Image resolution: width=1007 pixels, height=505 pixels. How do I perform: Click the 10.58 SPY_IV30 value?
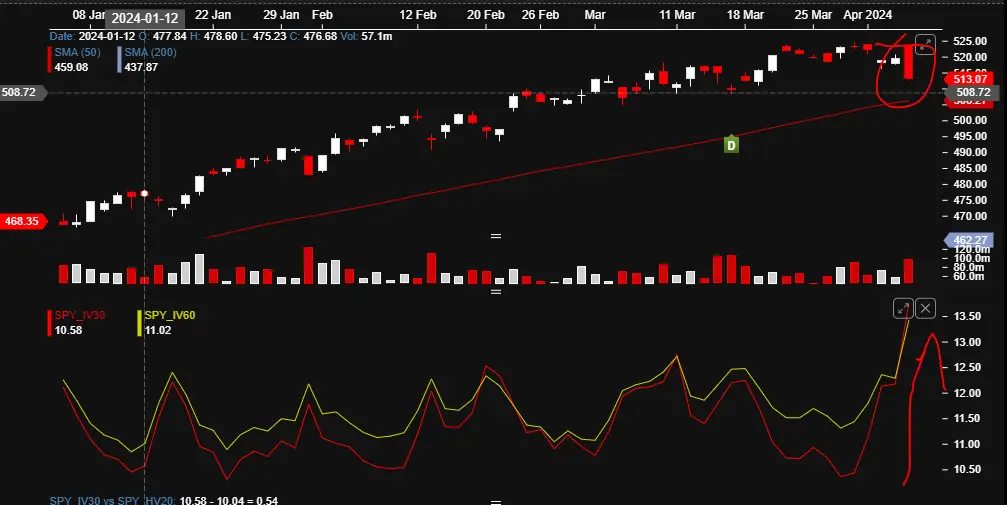point(68,330)
